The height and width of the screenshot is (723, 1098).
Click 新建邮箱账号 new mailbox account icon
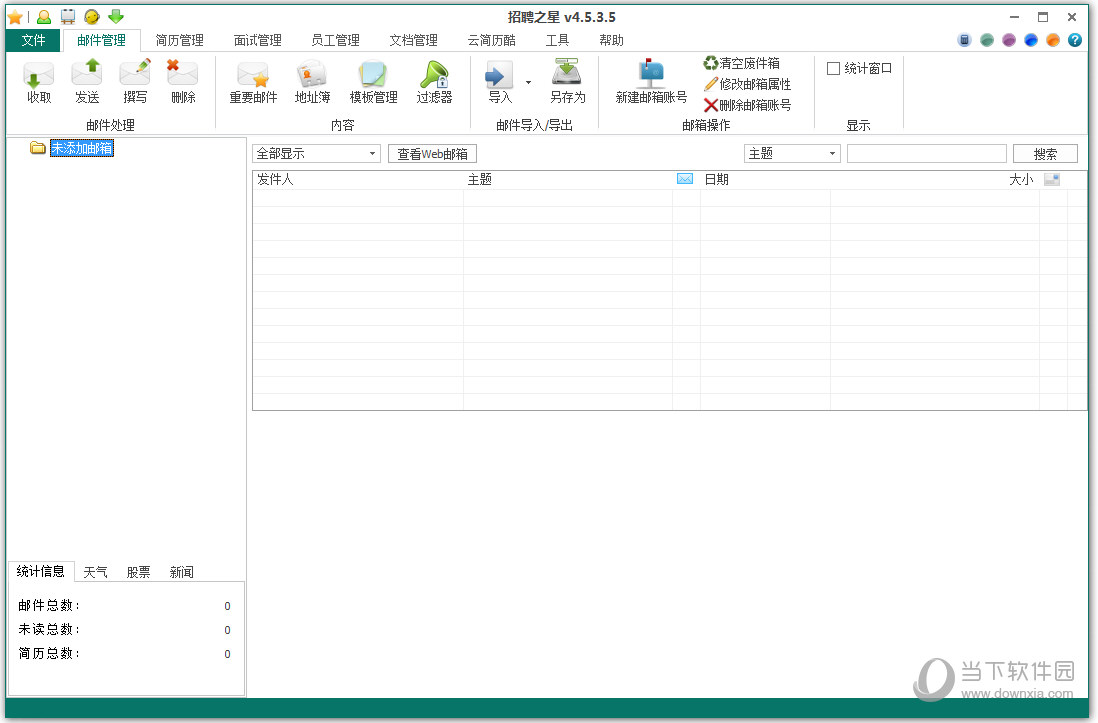(x=651, y=80)
